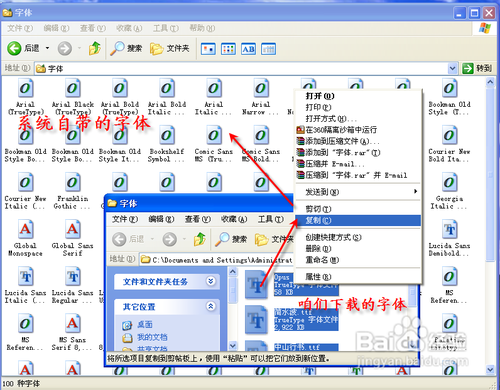
Task: Choose 添加到压缩文件(A) in context menu
Action: point(358,141)
